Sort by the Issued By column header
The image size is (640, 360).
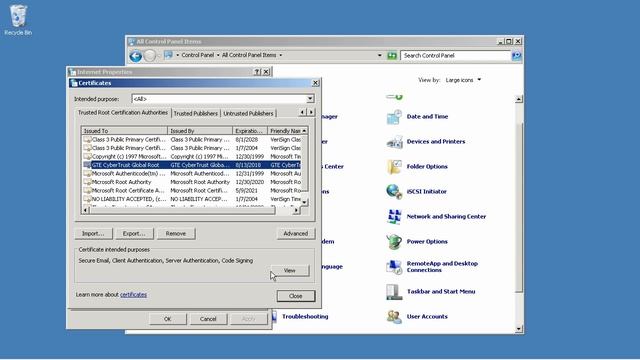200,131
